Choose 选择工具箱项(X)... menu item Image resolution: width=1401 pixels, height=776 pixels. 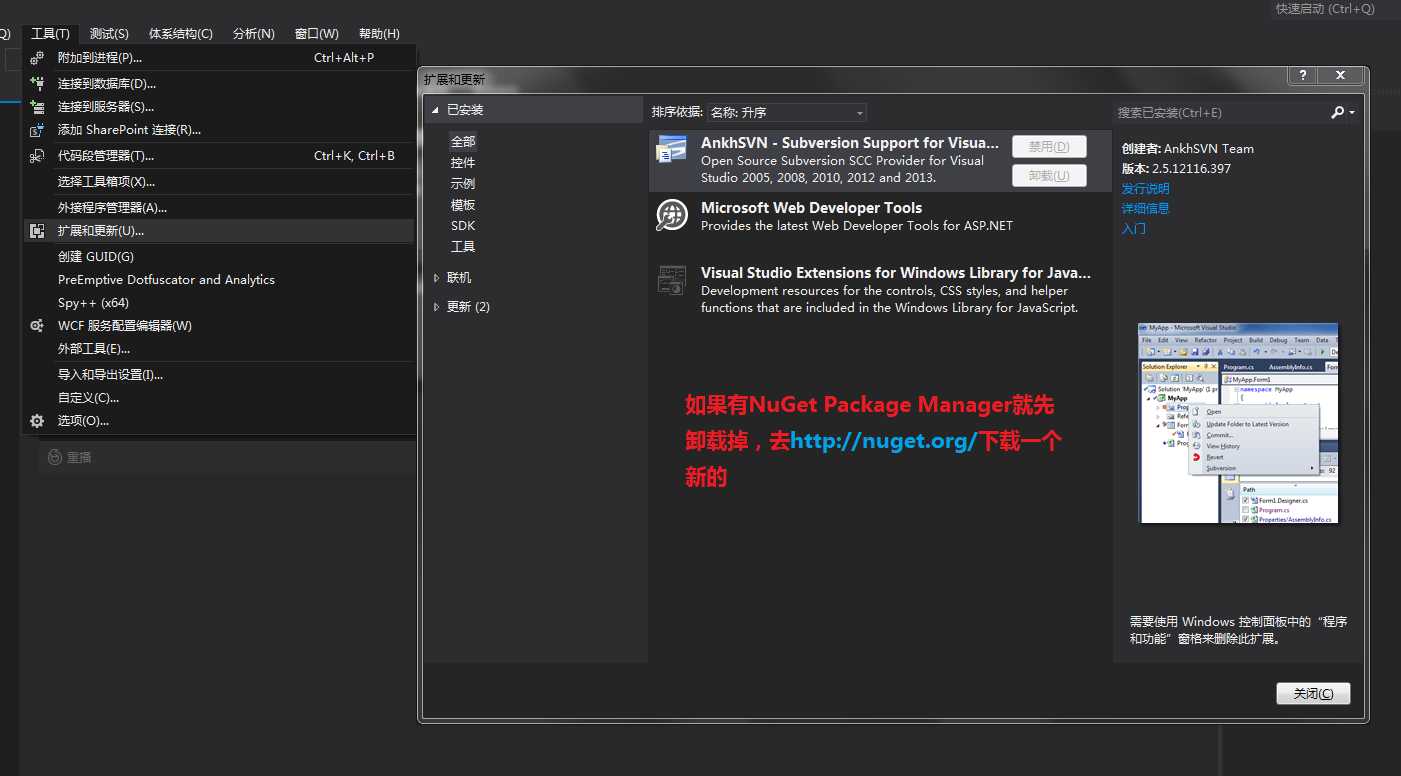click(219, 182)
